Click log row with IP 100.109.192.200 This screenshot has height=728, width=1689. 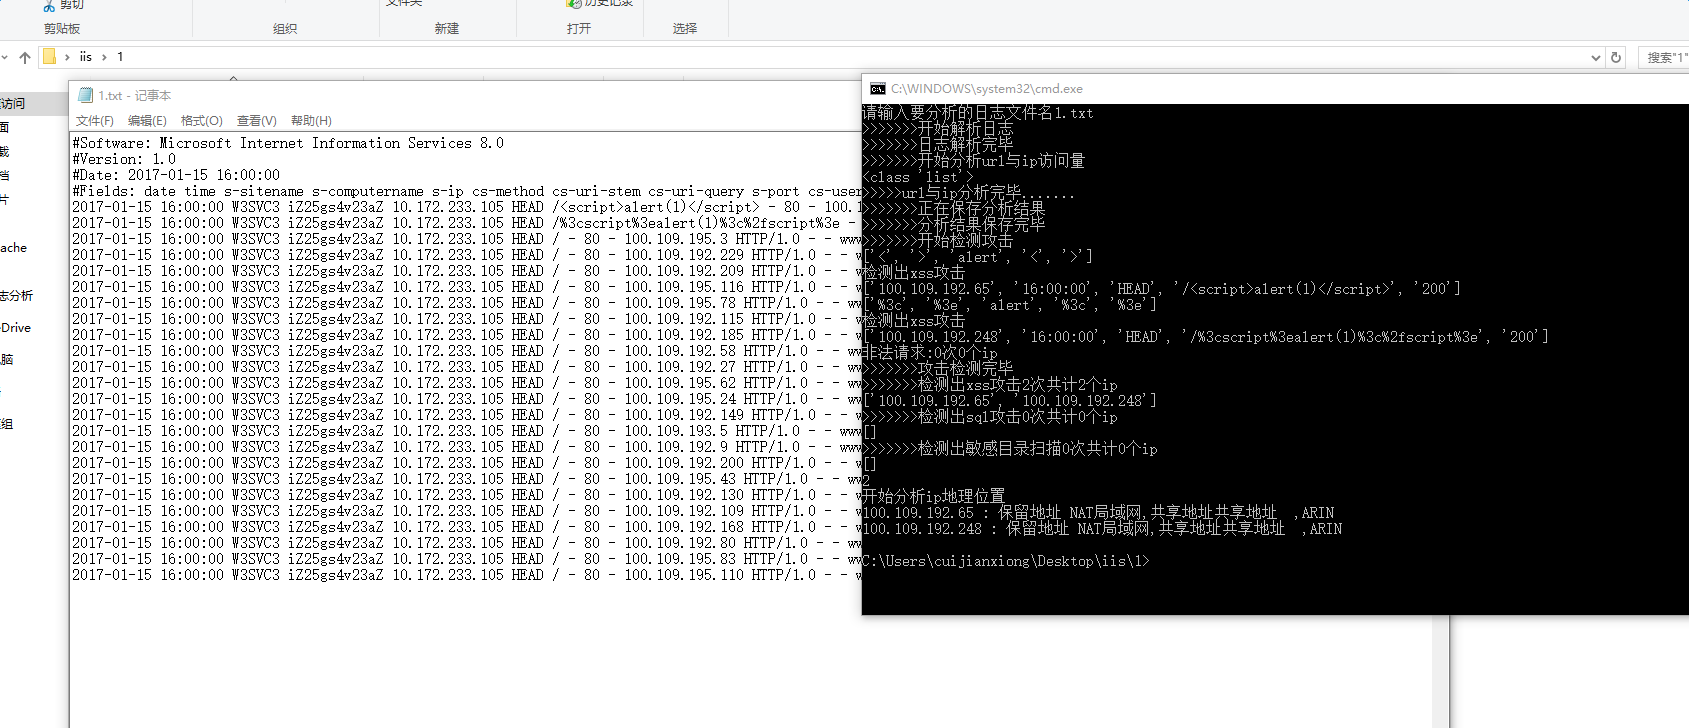pos(466,463)
